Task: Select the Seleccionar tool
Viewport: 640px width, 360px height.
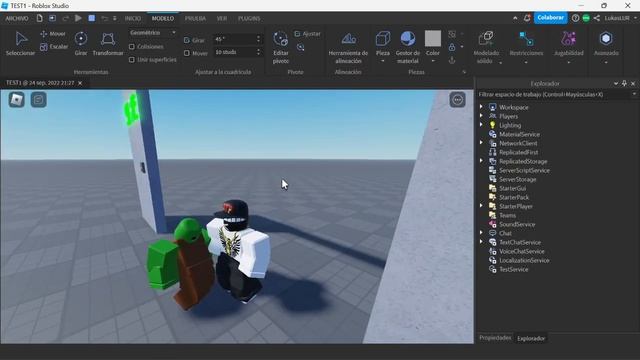Action: coord(20,43)
